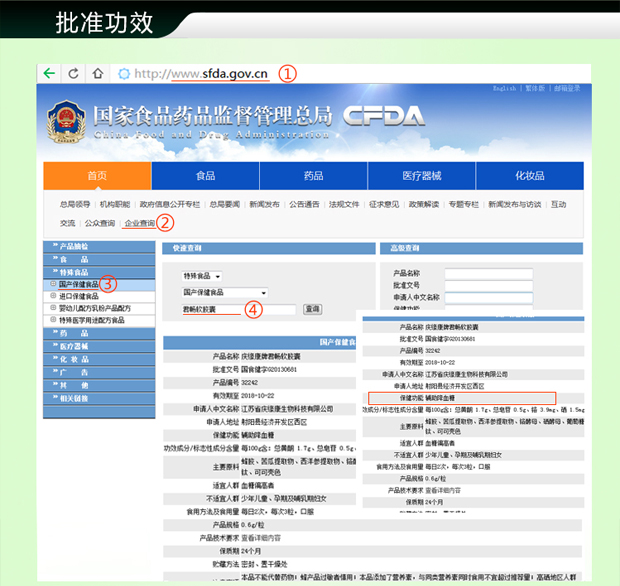Open the 公众查询 link
The height and width of the screenshot is (586, 620).
(100, 223)
